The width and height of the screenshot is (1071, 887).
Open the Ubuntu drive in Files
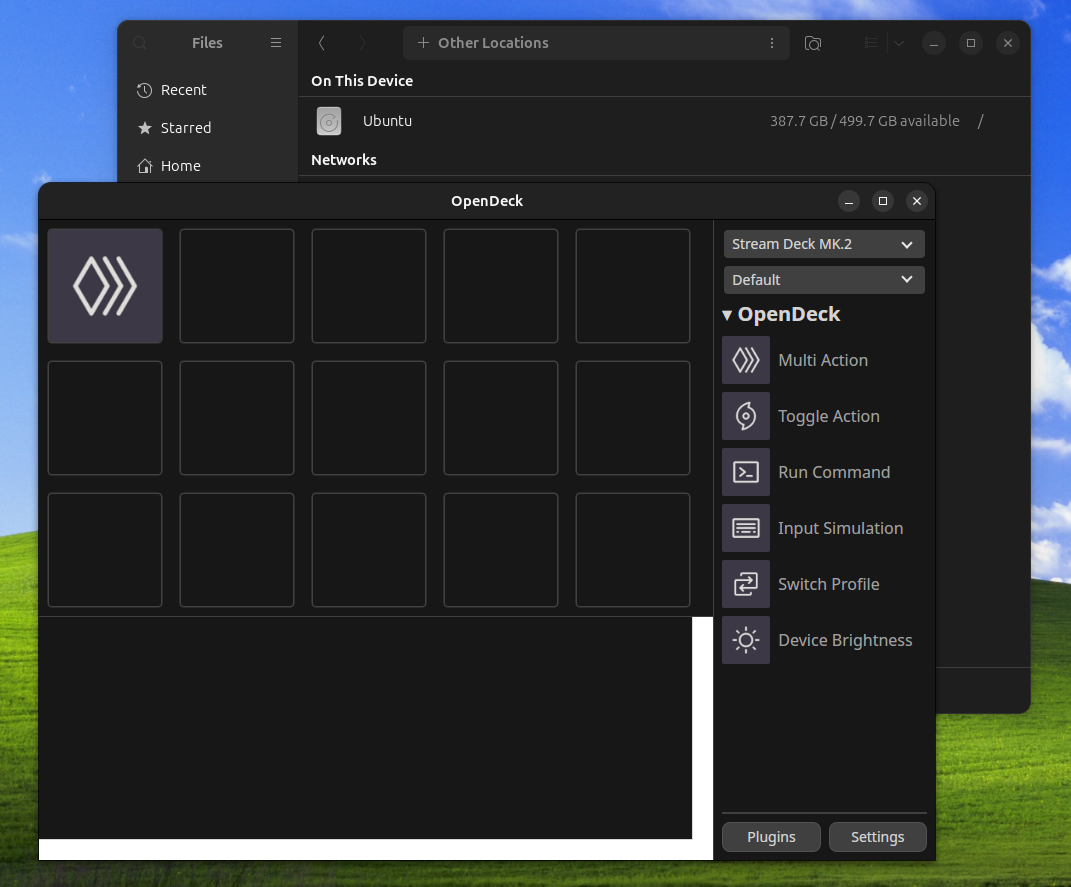(664, 121)
